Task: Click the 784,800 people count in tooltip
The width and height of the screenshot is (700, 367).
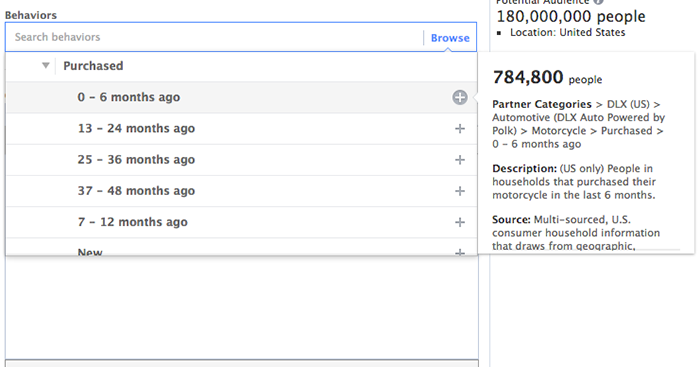Action: pos(547,78)
